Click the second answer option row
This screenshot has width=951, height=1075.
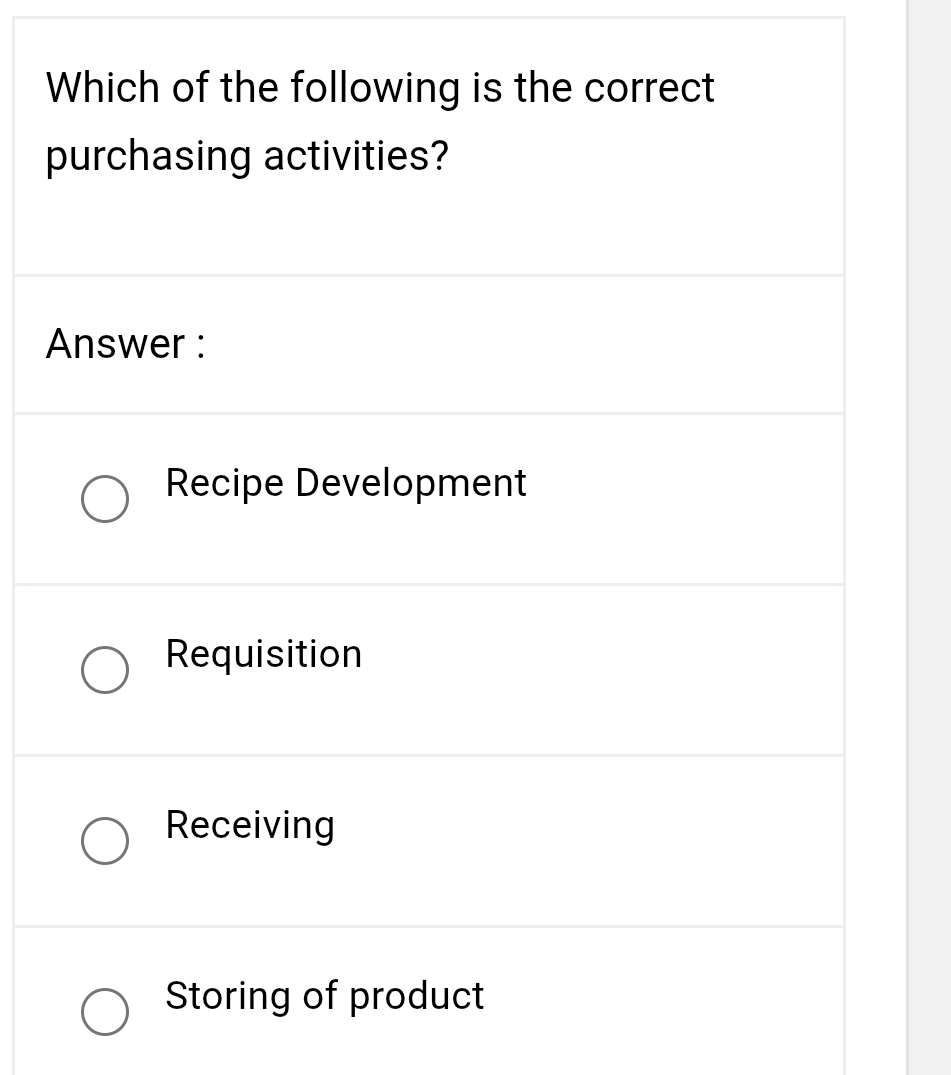pyautogui.click(x=428, y=668)
